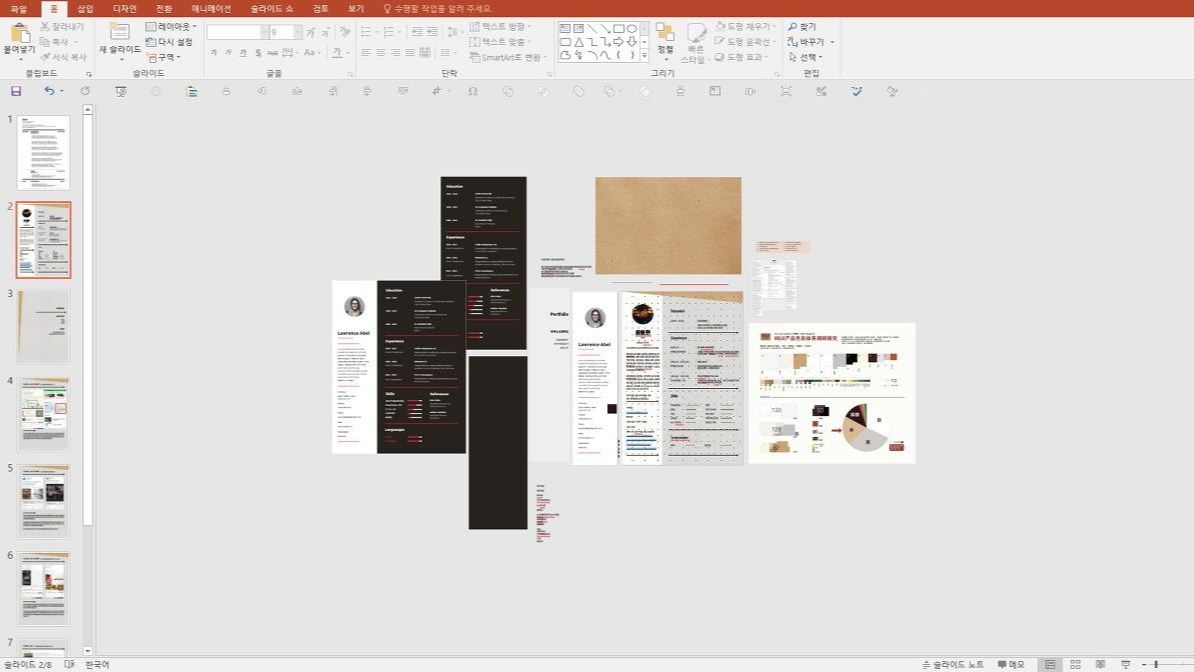Select the Slide Sorter view icon
1194x672 pixels.
pyautogui.click(x=1075, y=664)
